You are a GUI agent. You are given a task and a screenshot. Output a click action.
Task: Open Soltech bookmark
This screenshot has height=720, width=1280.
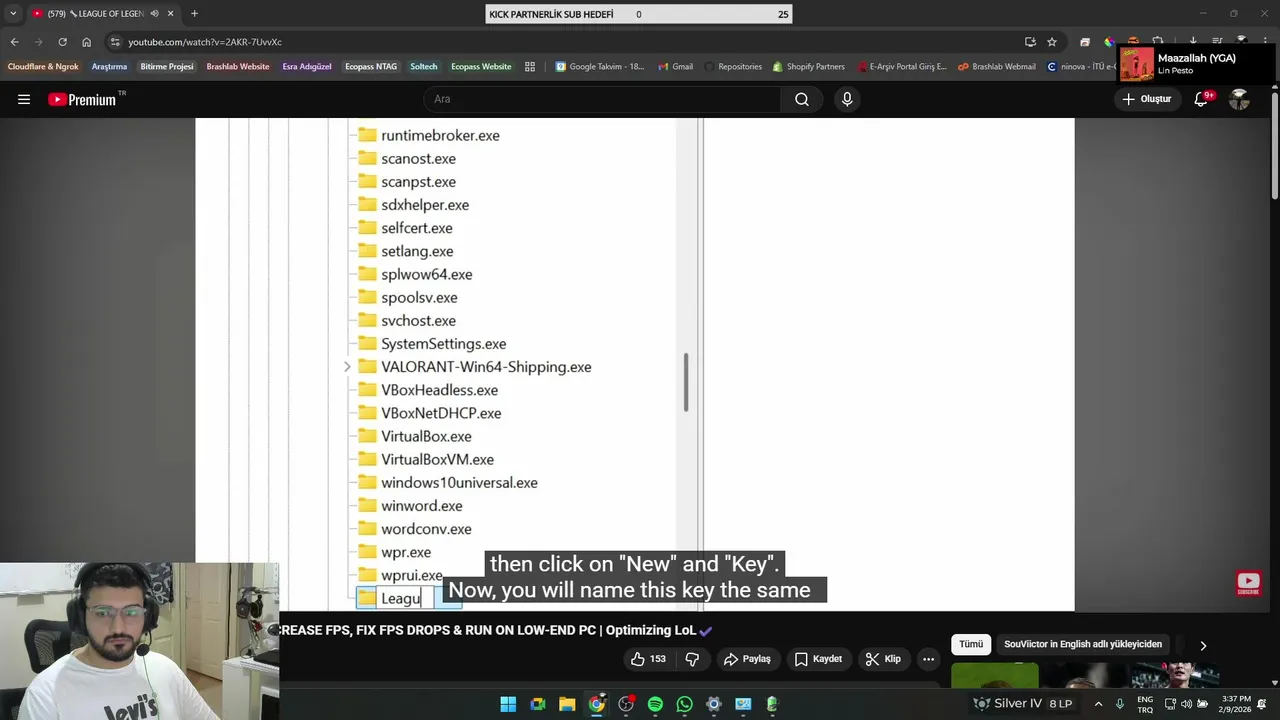[423, 67]
